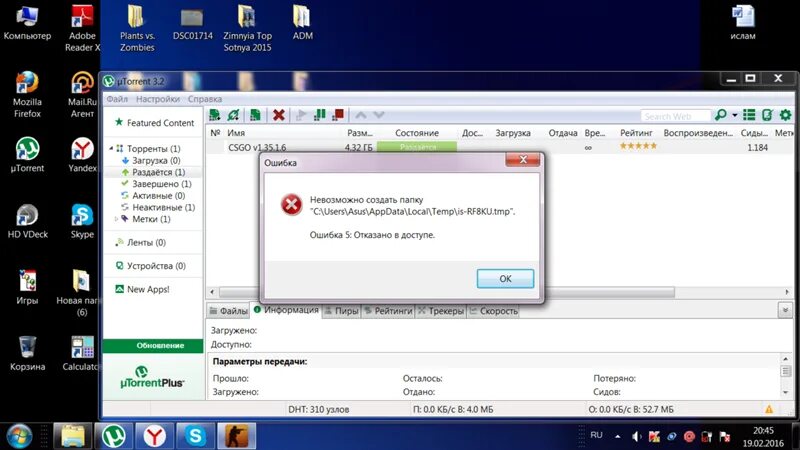Image resolution: width=800 pixels, height=450 pixels.
Task: Switch to the Рейтинги tab
Action: click(388, 311)
